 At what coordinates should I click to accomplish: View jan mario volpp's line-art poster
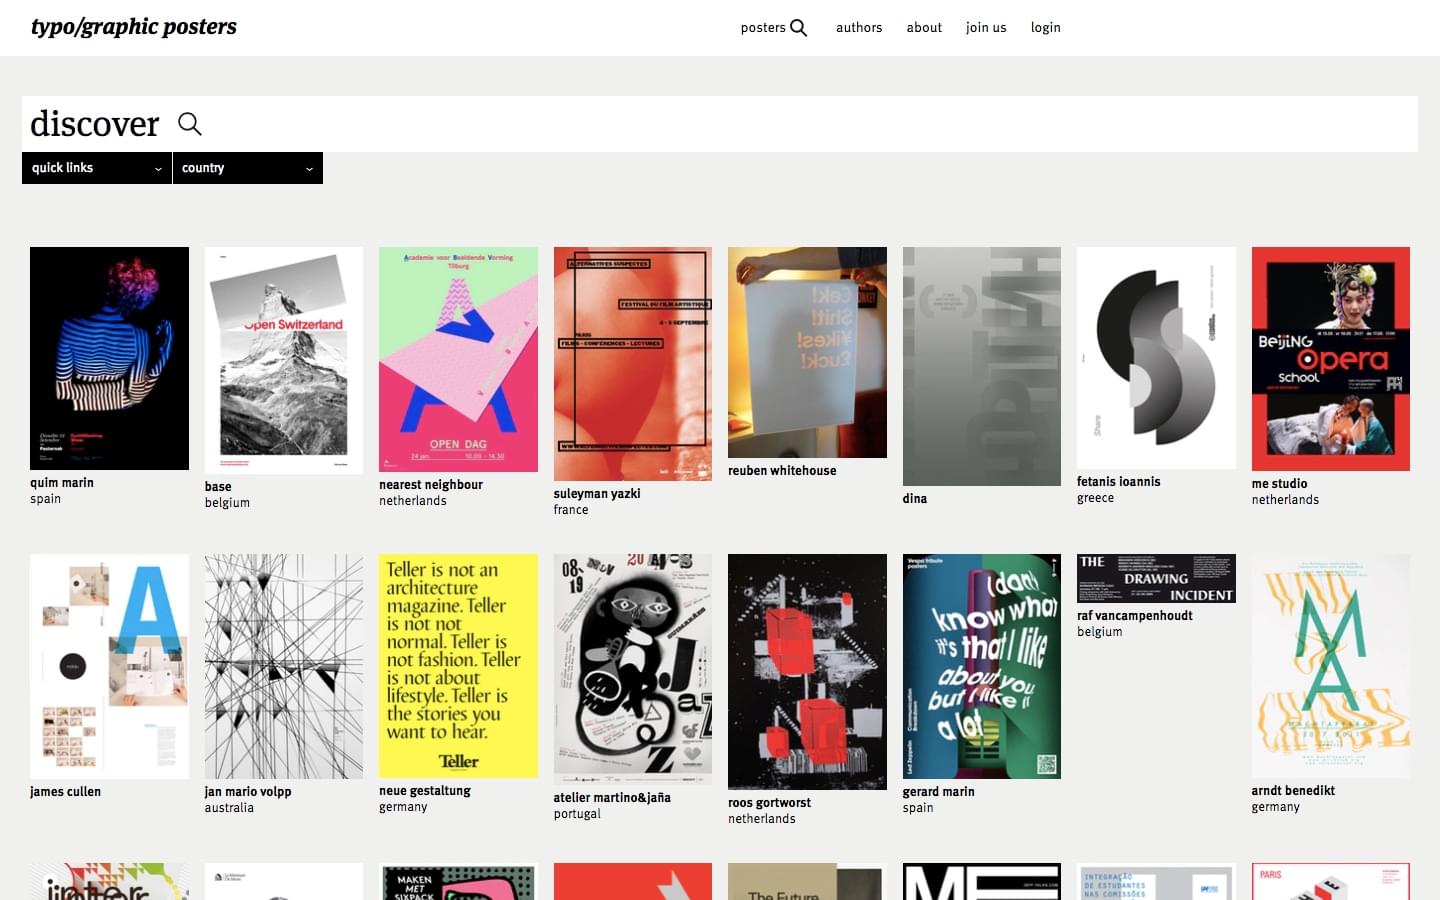284,666
